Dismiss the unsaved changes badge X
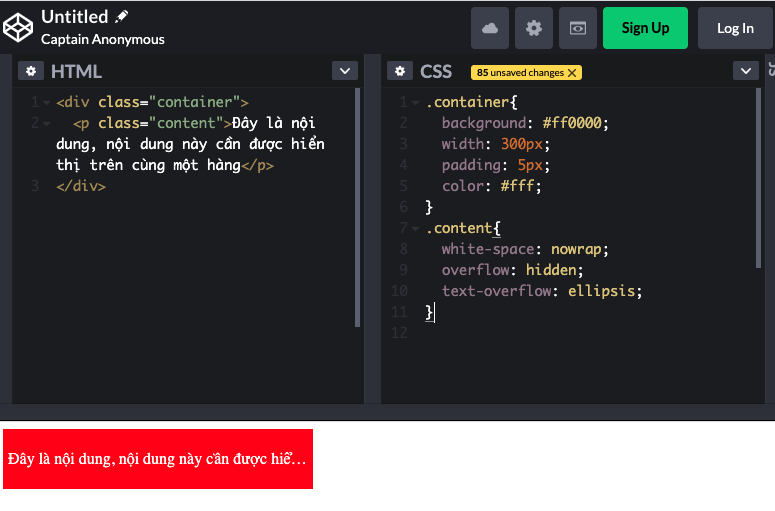 572,73
